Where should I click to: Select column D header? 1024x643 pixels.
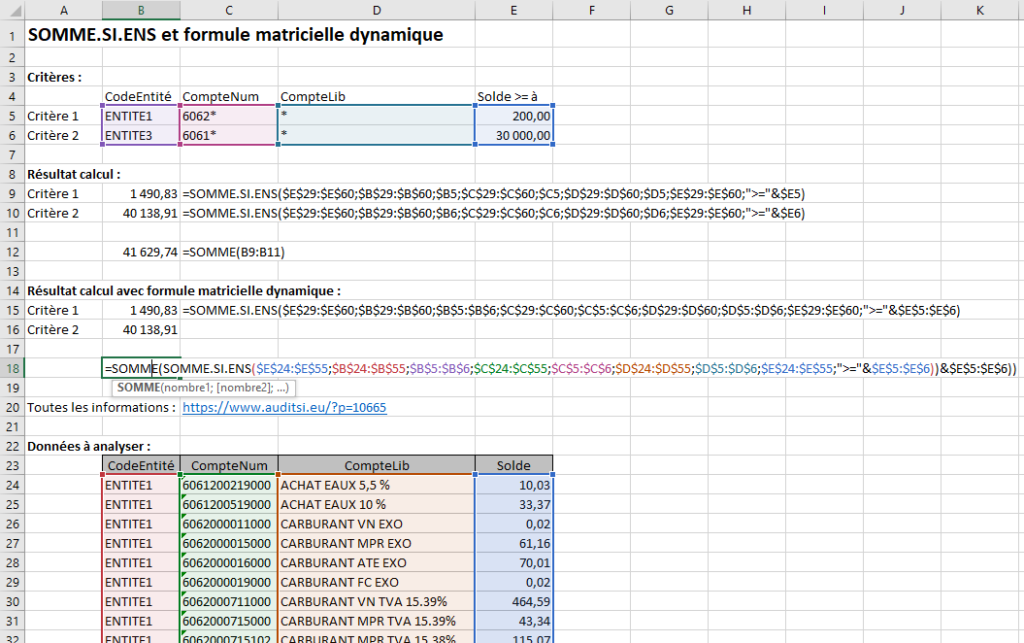(x=376, y=9)
